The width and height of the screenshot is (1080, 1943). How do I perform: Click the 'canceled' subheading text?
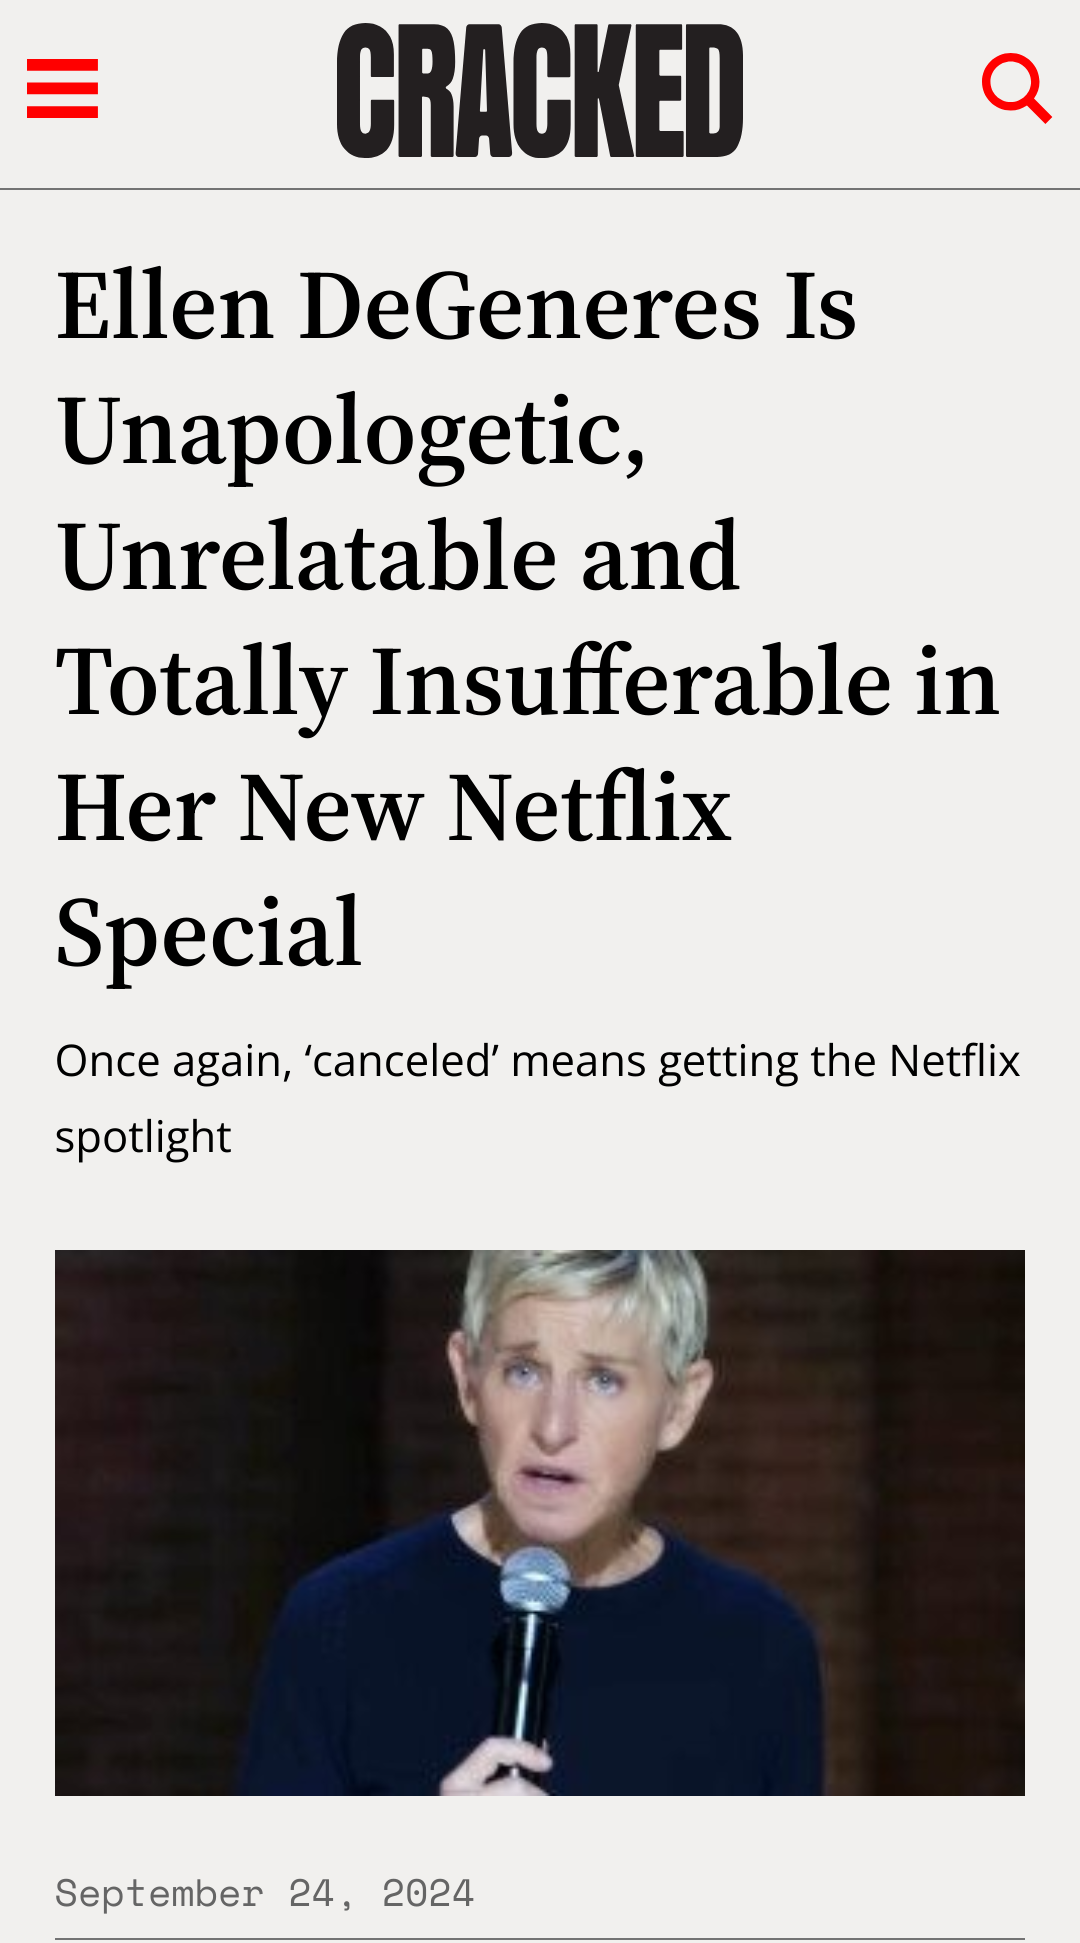(538, 1098)
